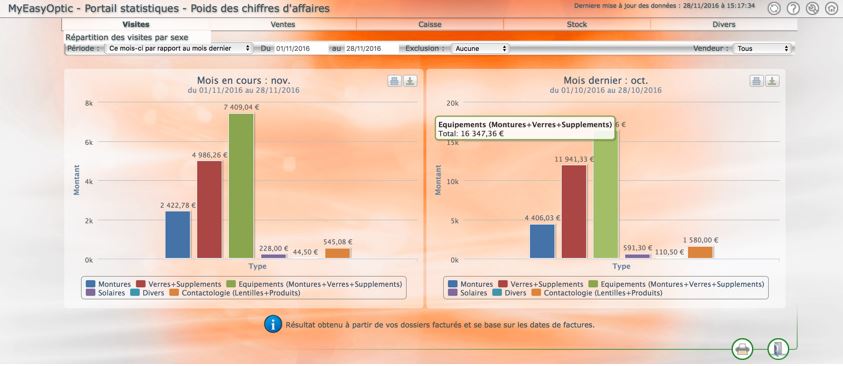Switch to the Stock tab
Viewport: 843px width, 366px height.
(x=577, y=24)
